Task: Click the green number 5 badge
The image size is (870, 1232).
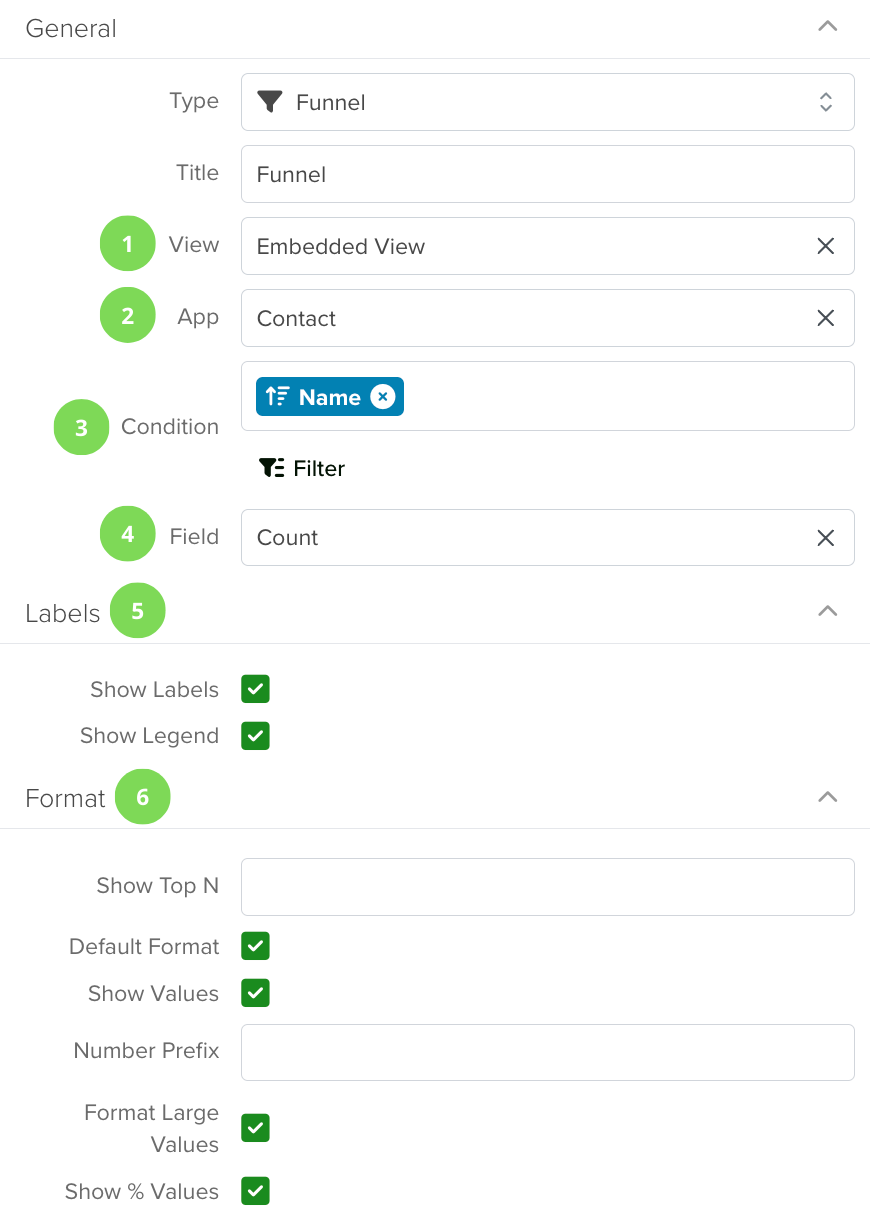Action: tap(138, 611)
